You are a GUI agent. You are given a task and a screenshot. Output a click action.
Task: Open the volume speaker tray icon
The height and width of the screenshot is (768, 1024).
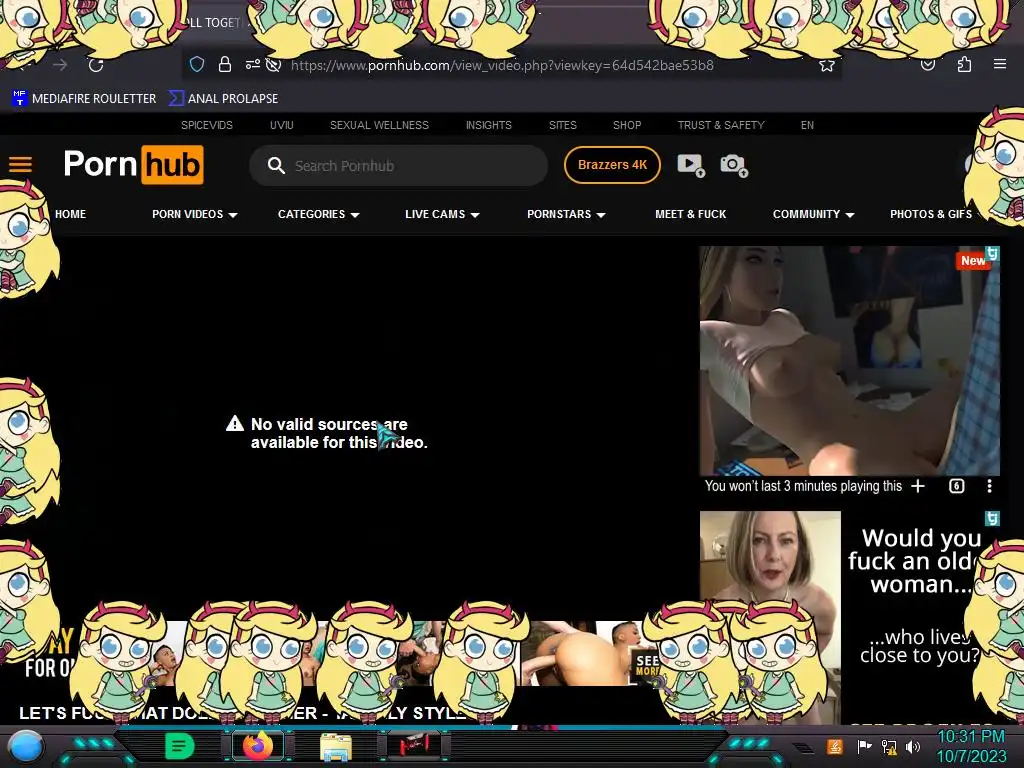[x=913, y=746]
